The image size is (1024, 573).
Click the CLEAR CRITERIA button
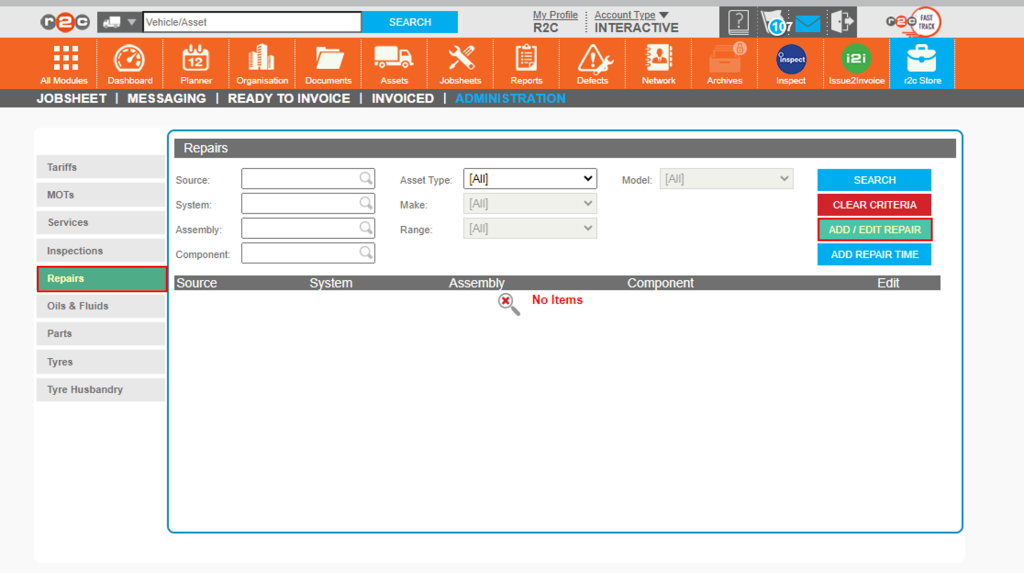(874, 205)
